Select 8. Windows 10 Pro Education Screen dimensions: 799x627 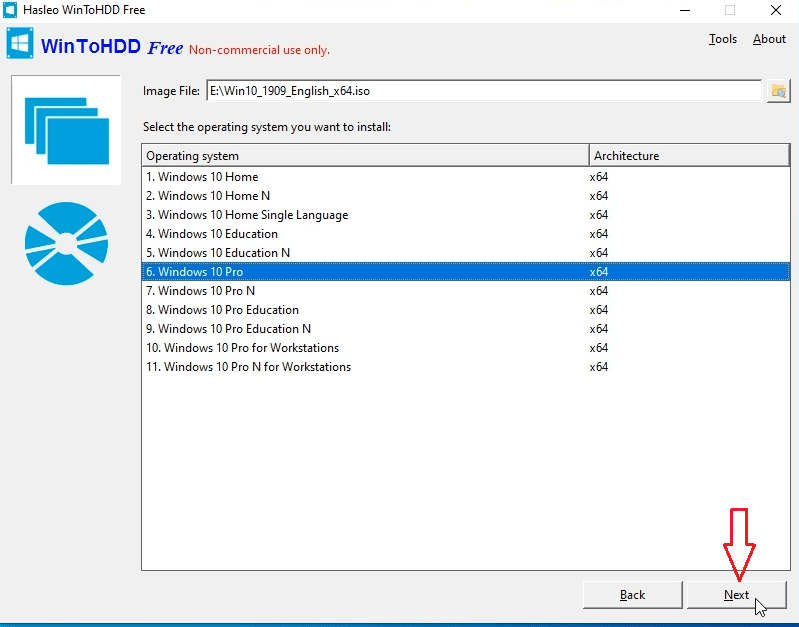(x=466, y=310)
